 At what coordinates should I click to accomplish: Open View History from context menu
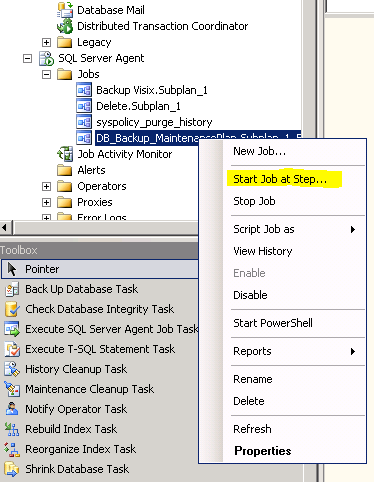point(263,251)
